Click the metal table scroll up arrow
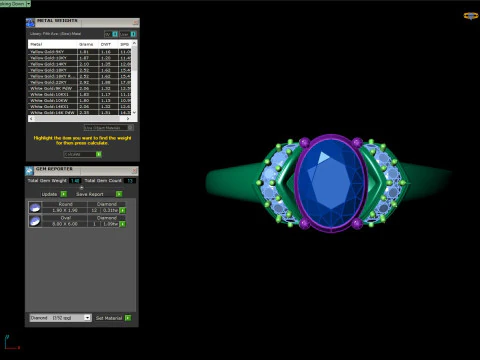480x360 pixels. (x=134, y=43)
